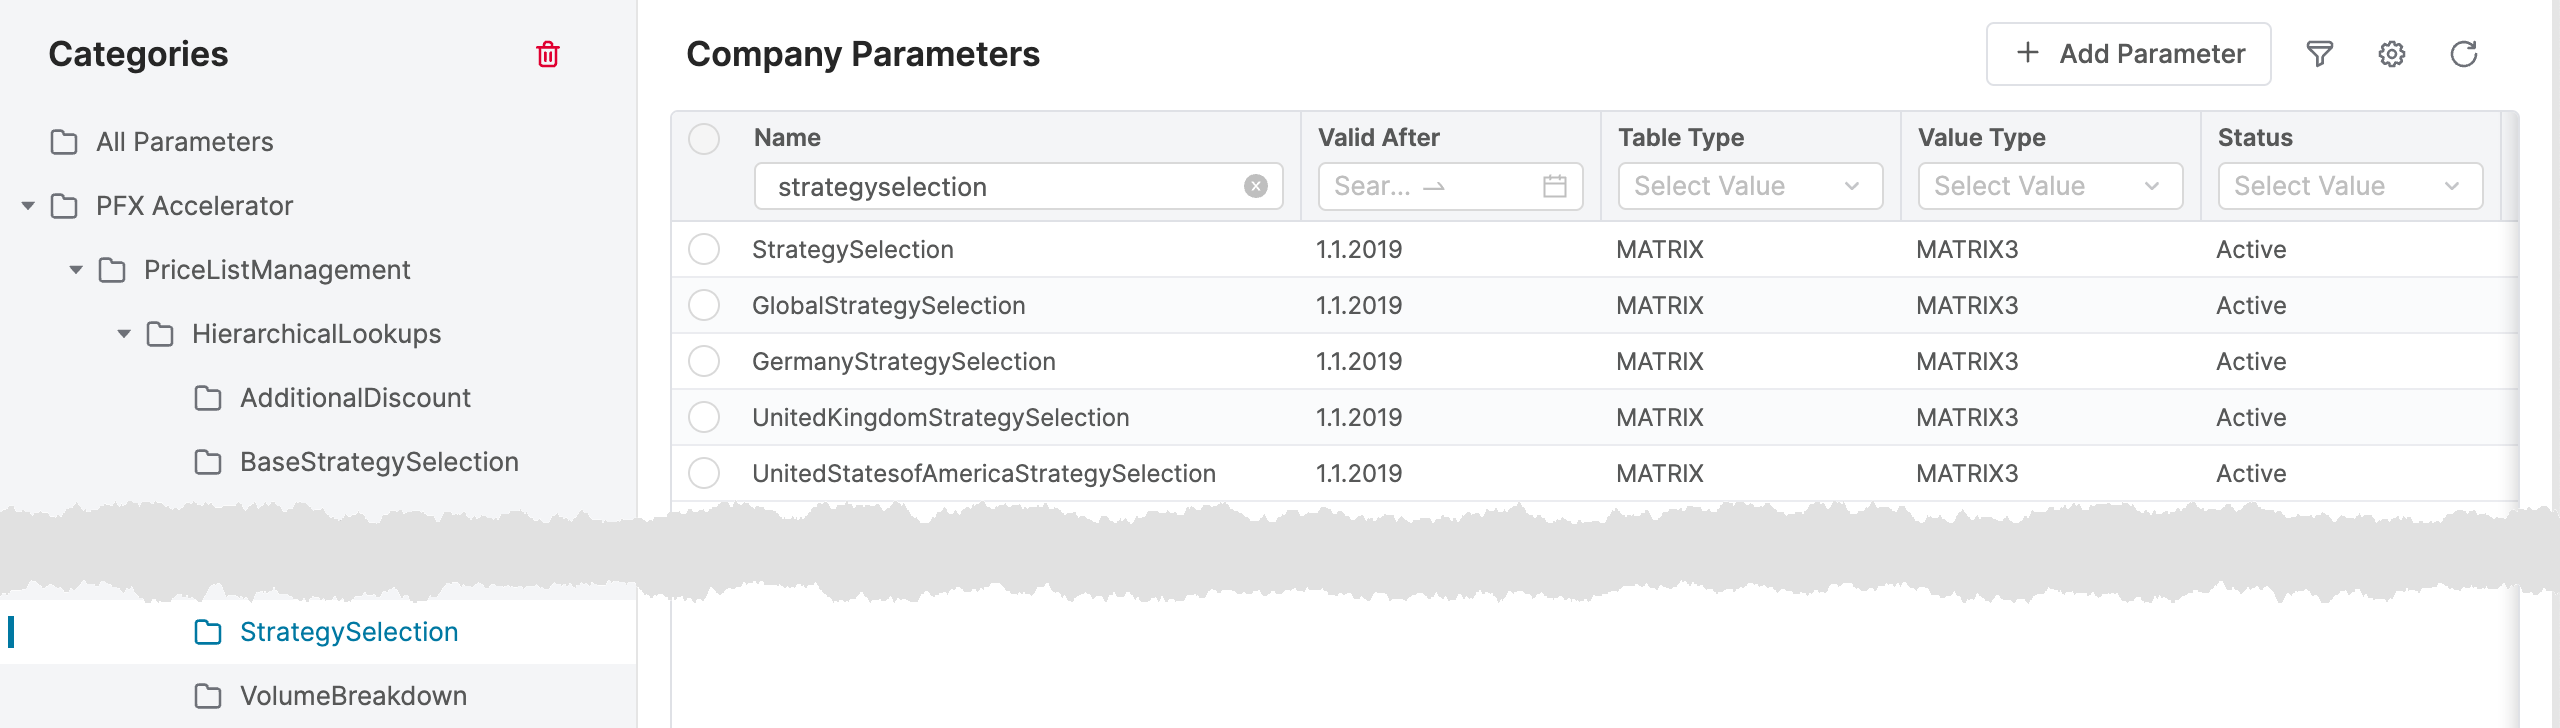
Task: Refresh the Company Parameters table
Action: [x=2463, y=54]
